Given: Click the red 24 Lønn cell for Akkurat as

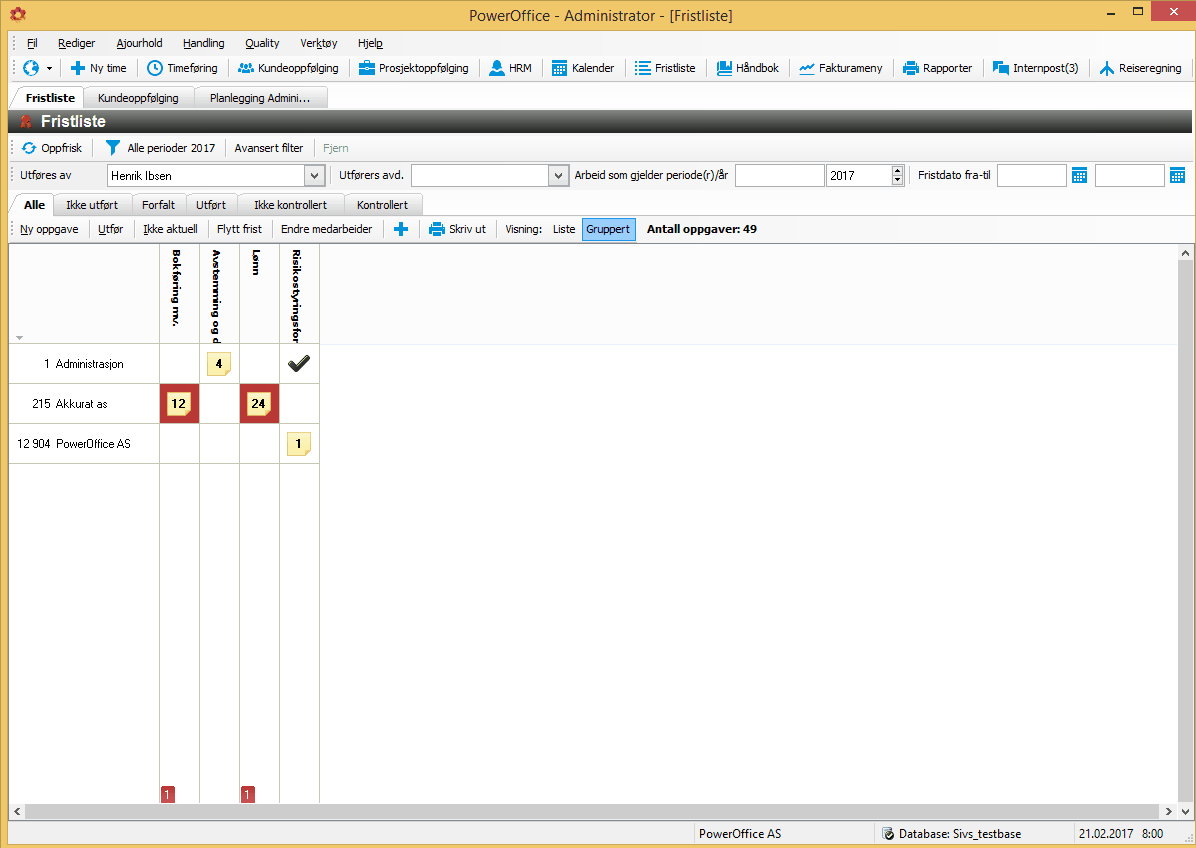Looking at the screenshot, I should pos(259,403).
